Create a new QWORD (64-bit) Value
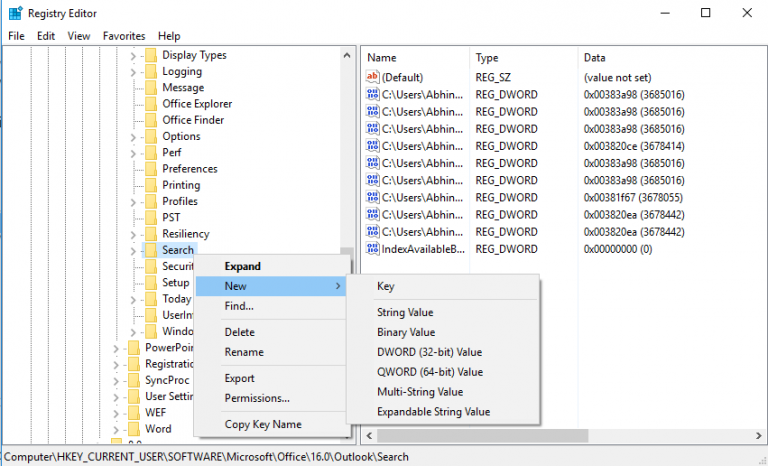Viewport: 768px width, 466px height. click(443, 372)
